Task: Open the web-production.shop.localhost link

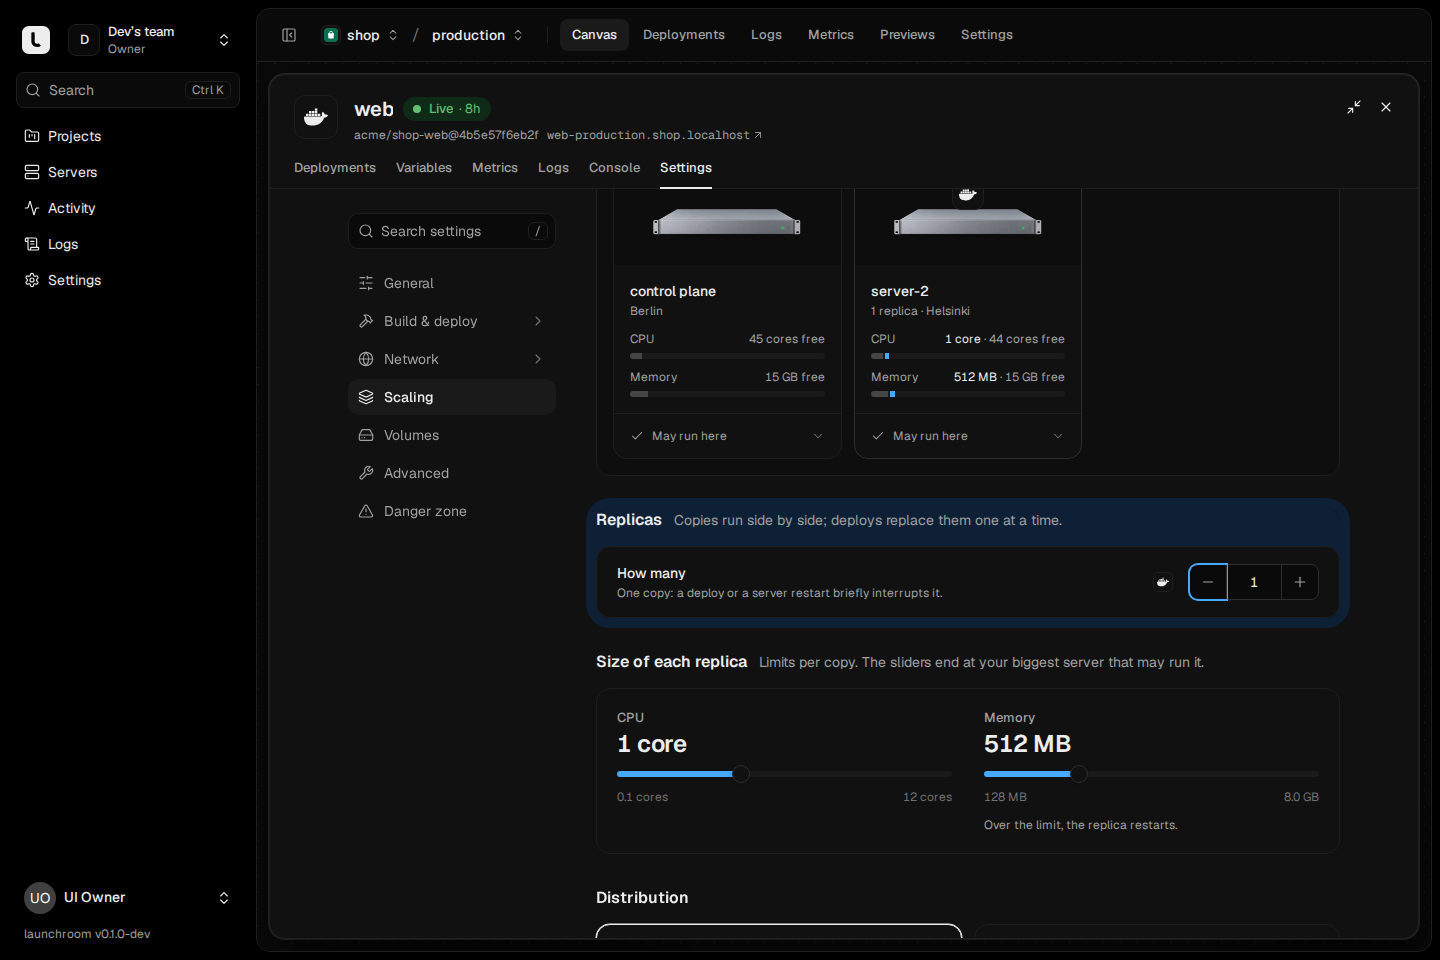Action: (654, 135)
